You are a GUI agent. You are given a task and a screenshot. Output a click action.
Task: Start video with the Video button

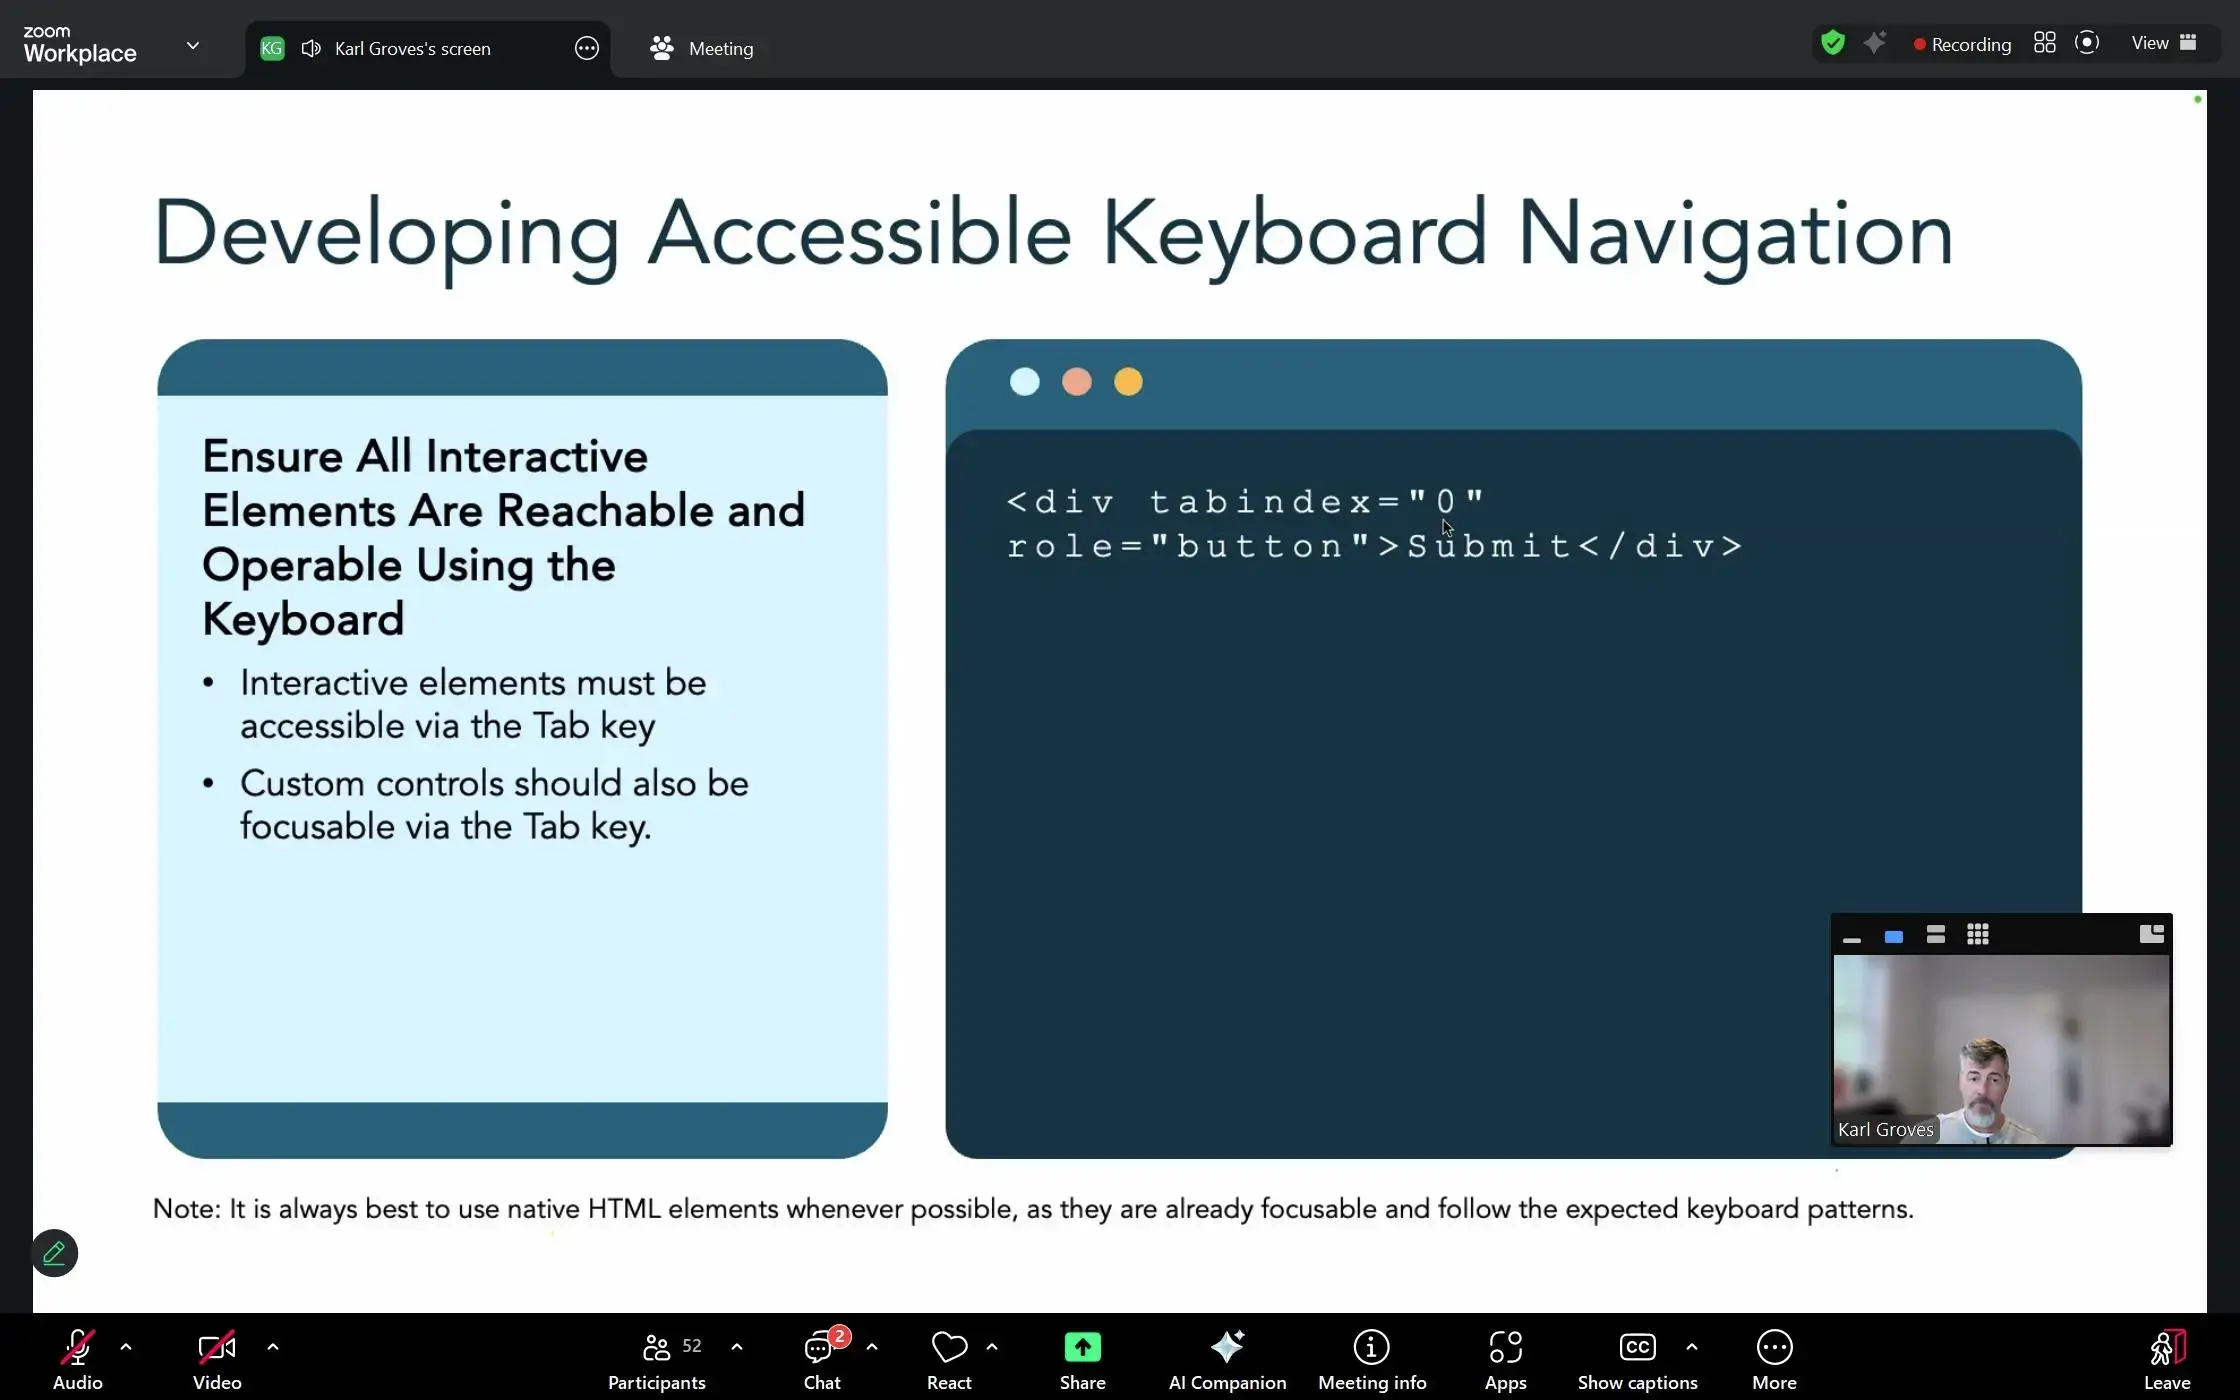point(217,1359)
